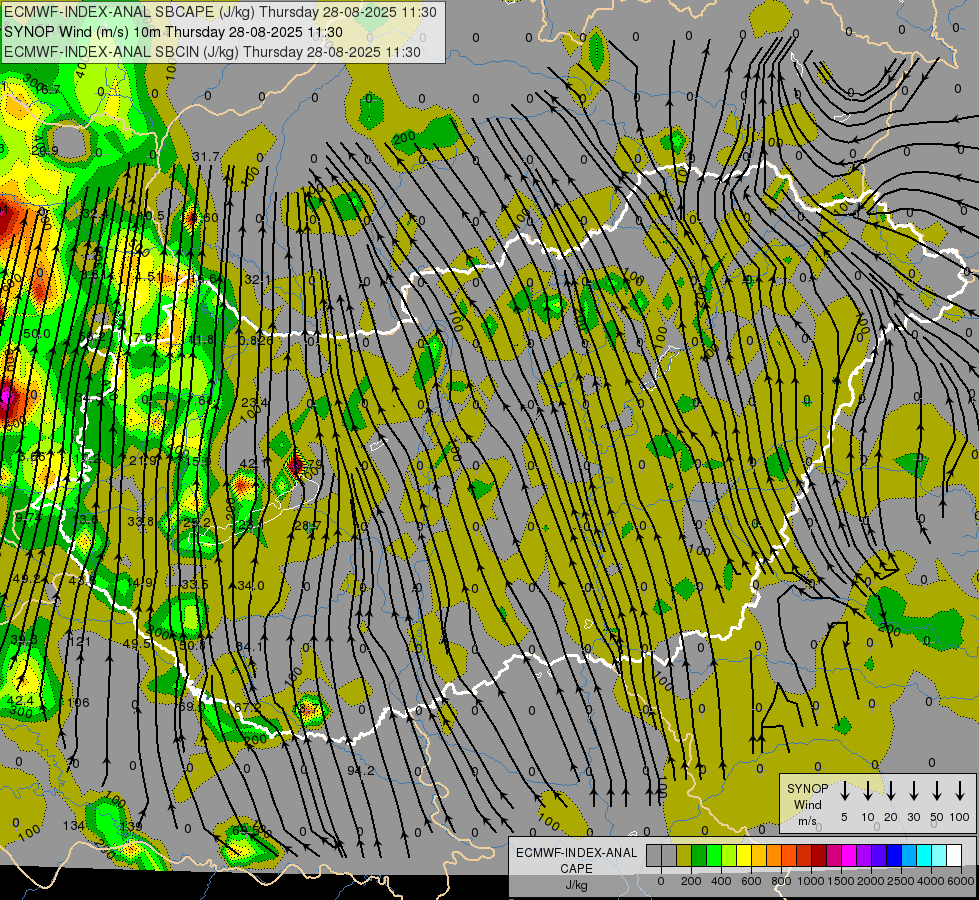The width and height of the screenshot is (979, 900).
Task: Click the '1000' tick label on colour scale
Action: click(x=811, y=881)
